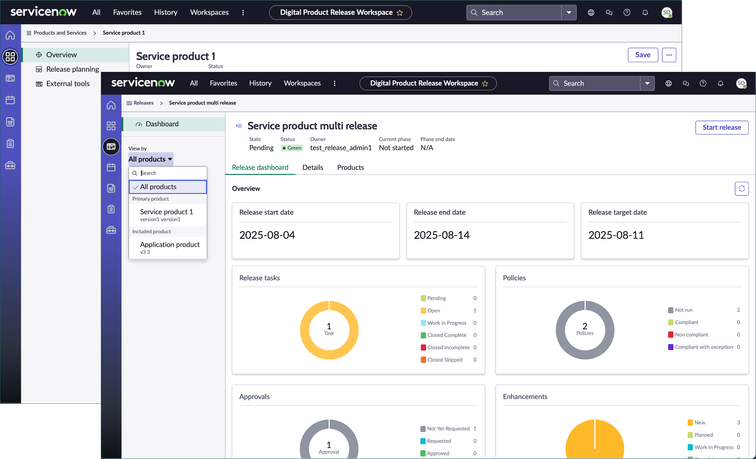Viewport: 756px width, 459px height.
Task: Open the more menu dots in back window nav
Action: pyautogui.click(x=243, y=13)
